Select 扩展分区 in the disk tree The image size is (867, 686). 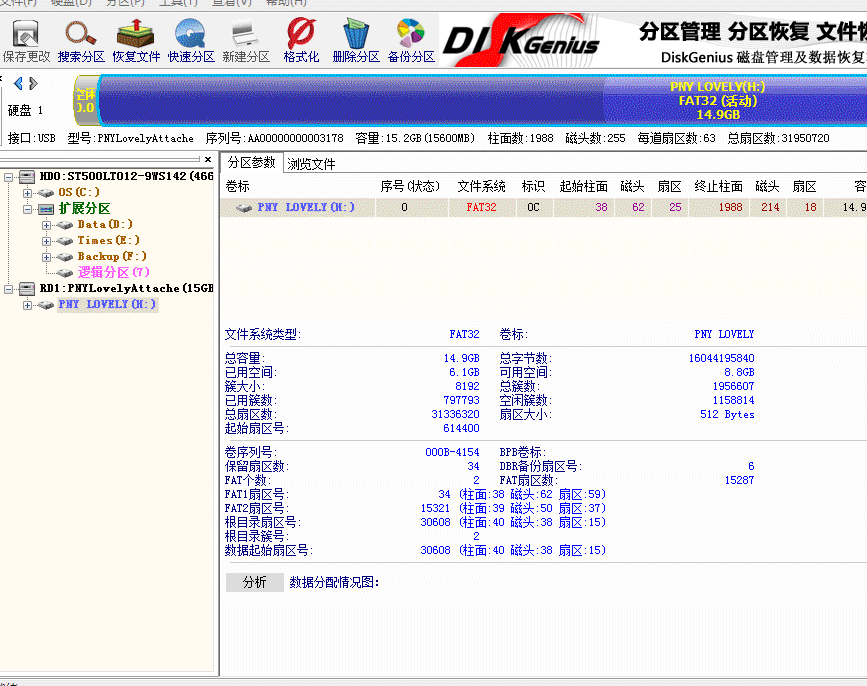pos(85,208)
